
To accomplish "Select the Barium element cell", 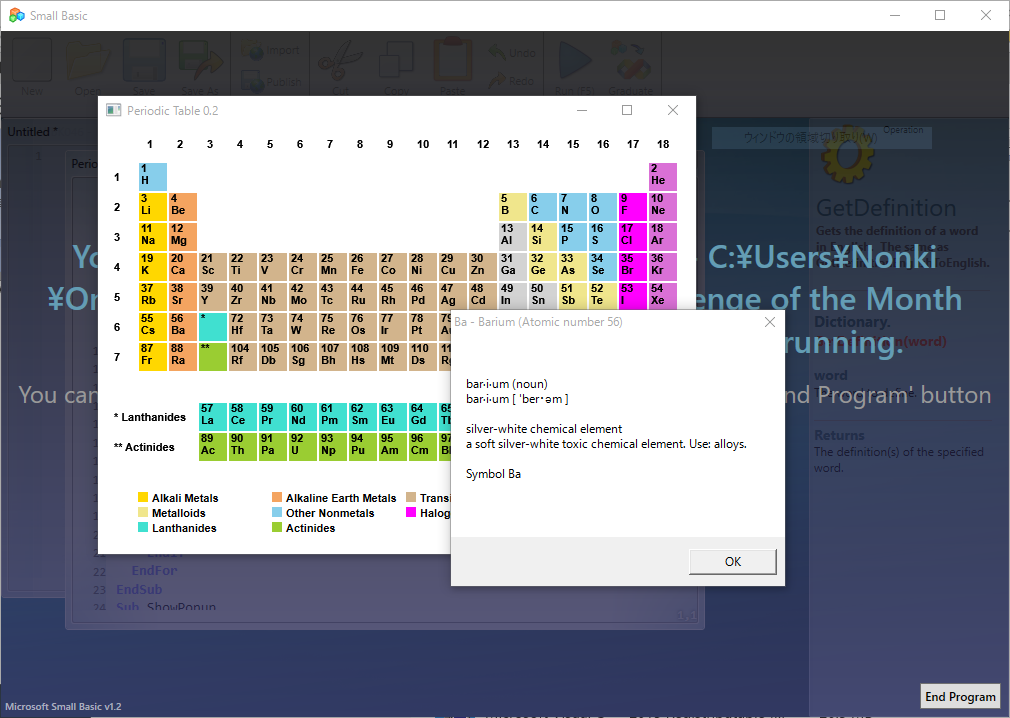I will point(182,326).
